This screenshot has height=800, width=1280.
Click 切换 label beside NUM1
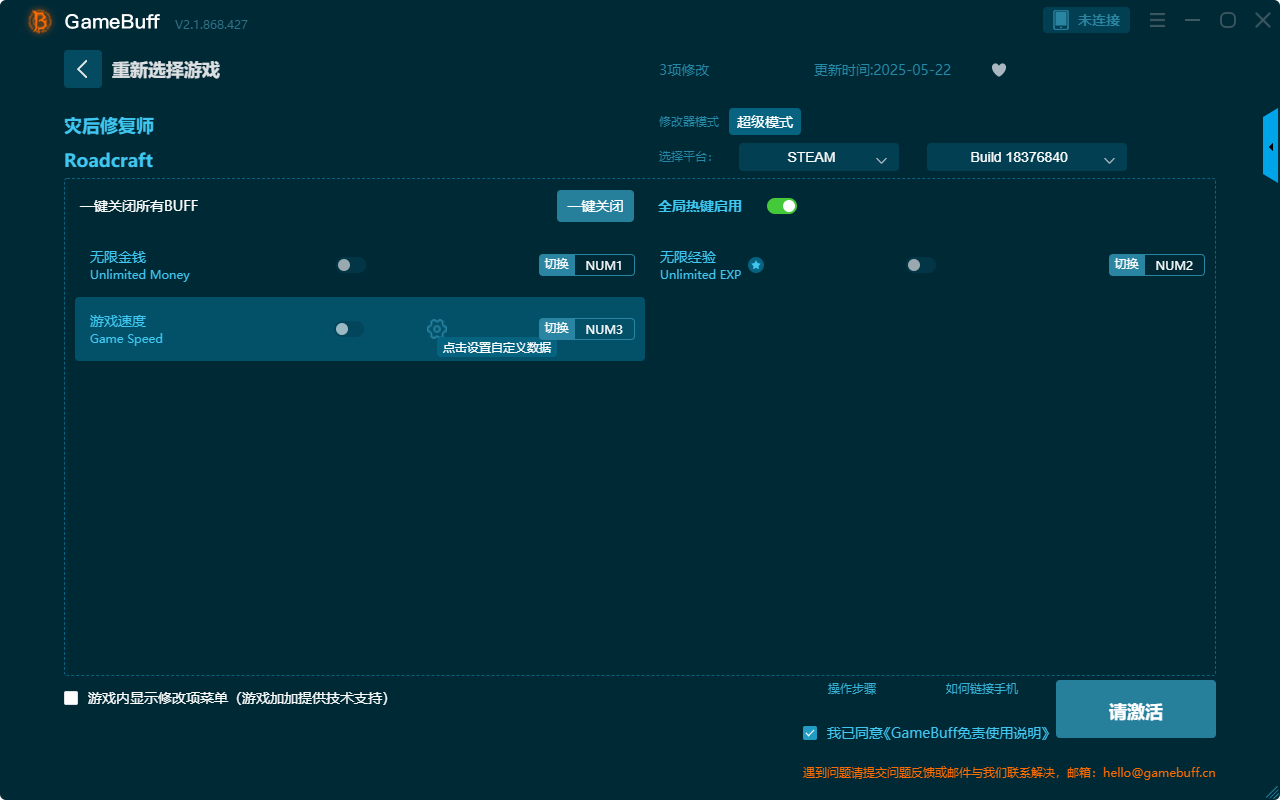click(x=557, y=265)
